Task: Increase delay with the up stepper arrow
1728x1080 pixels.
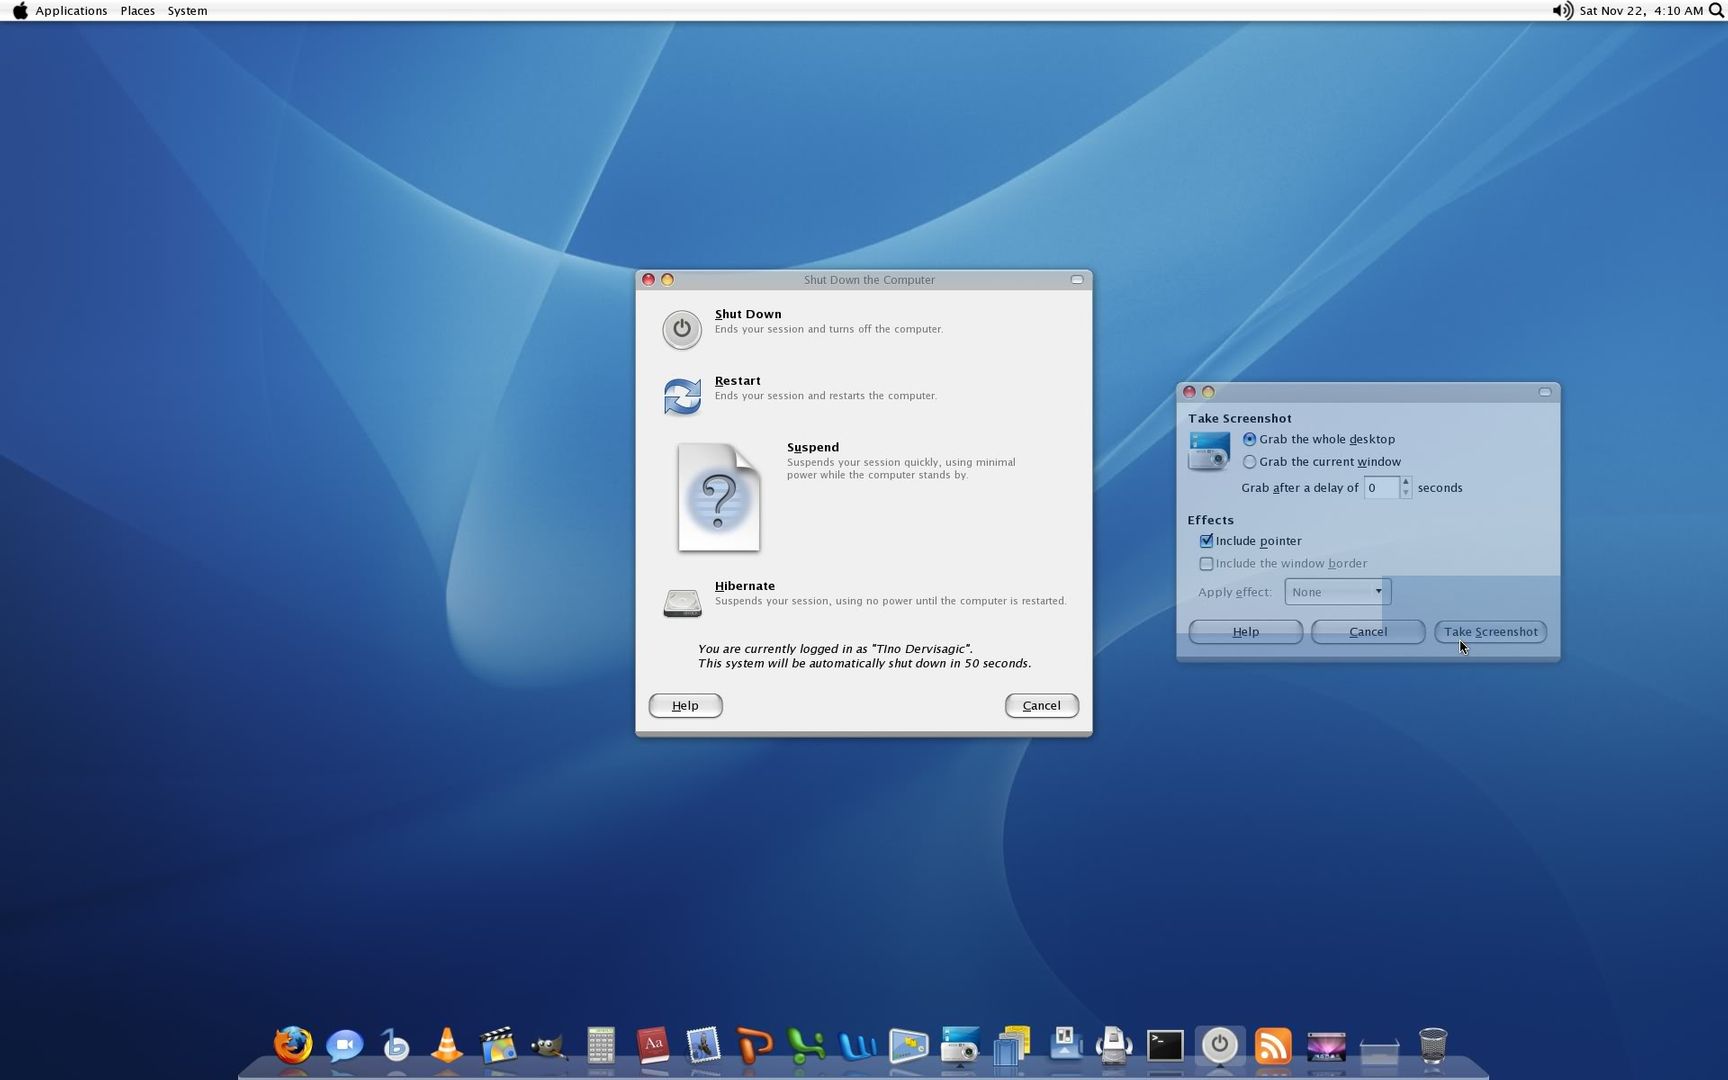Action: click(1405, 483)
